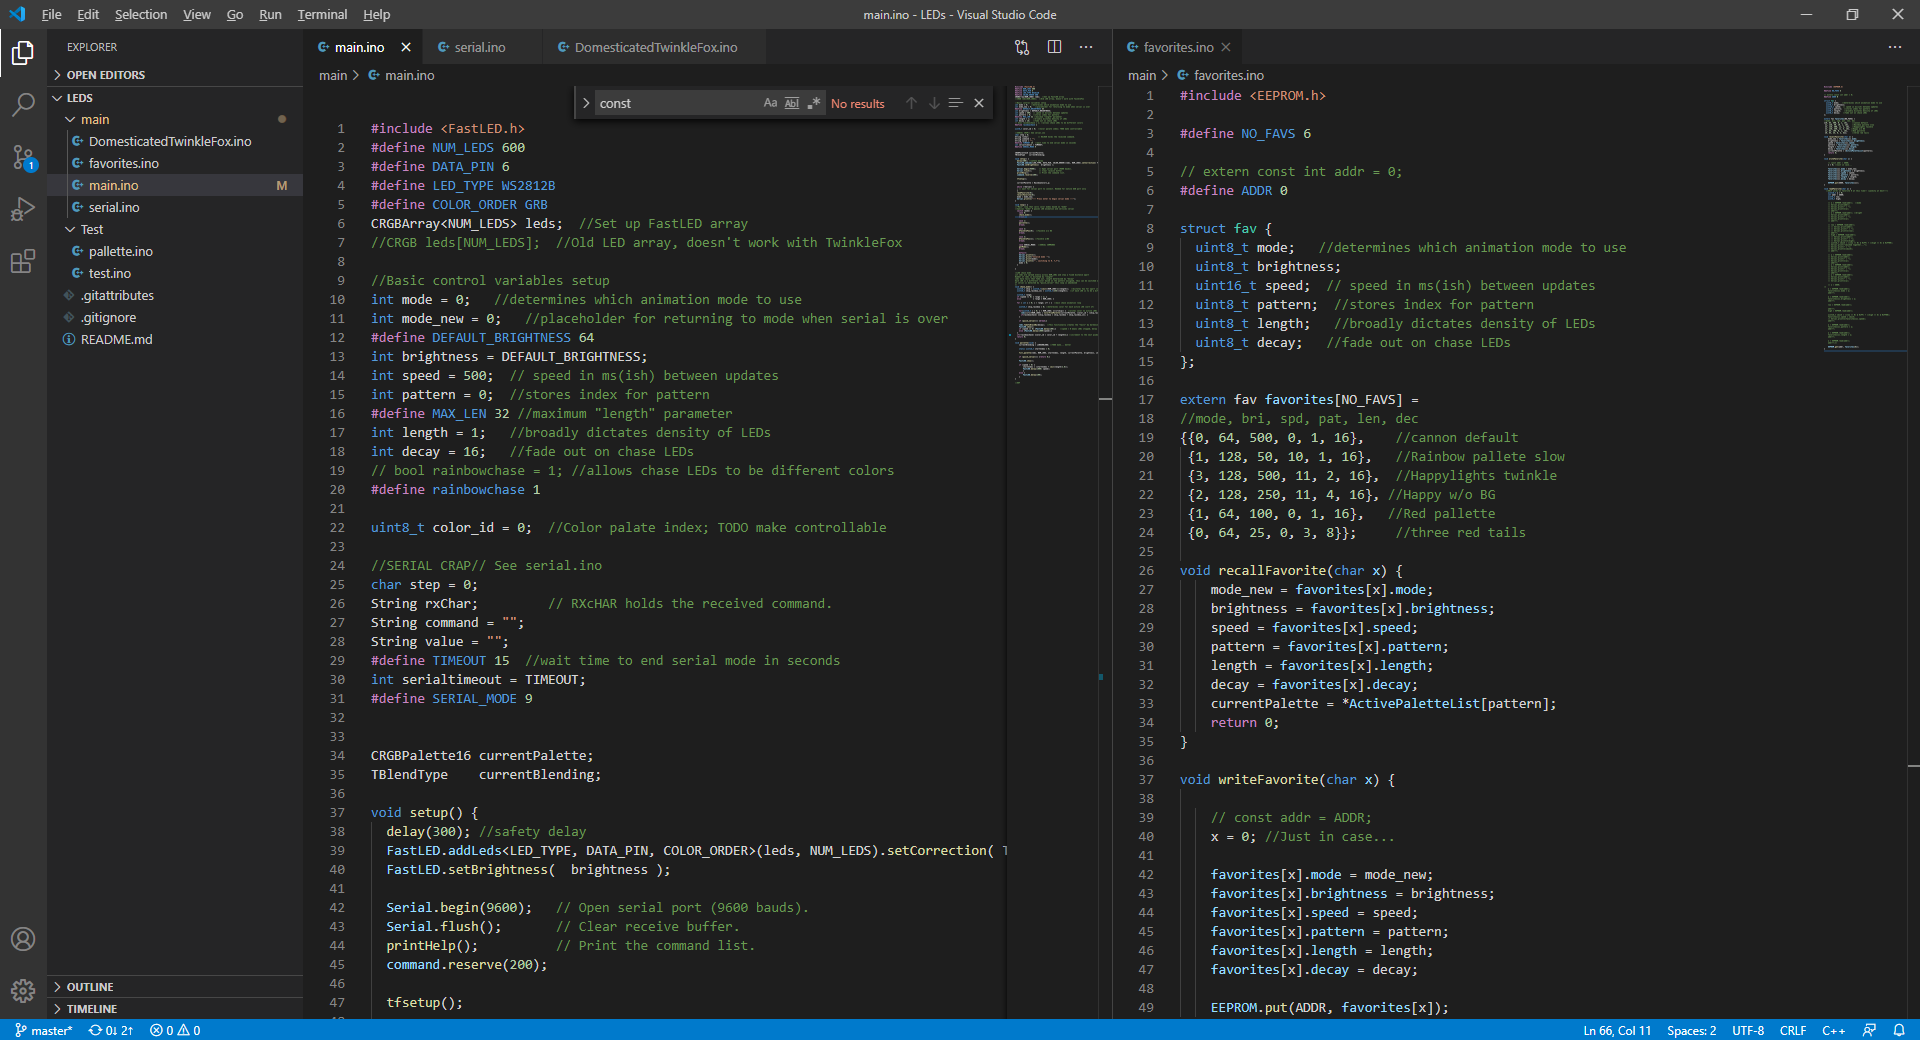The image size is (1920, 1040).
Task: Open the Terminal menu
Action: tap(322, 14)
